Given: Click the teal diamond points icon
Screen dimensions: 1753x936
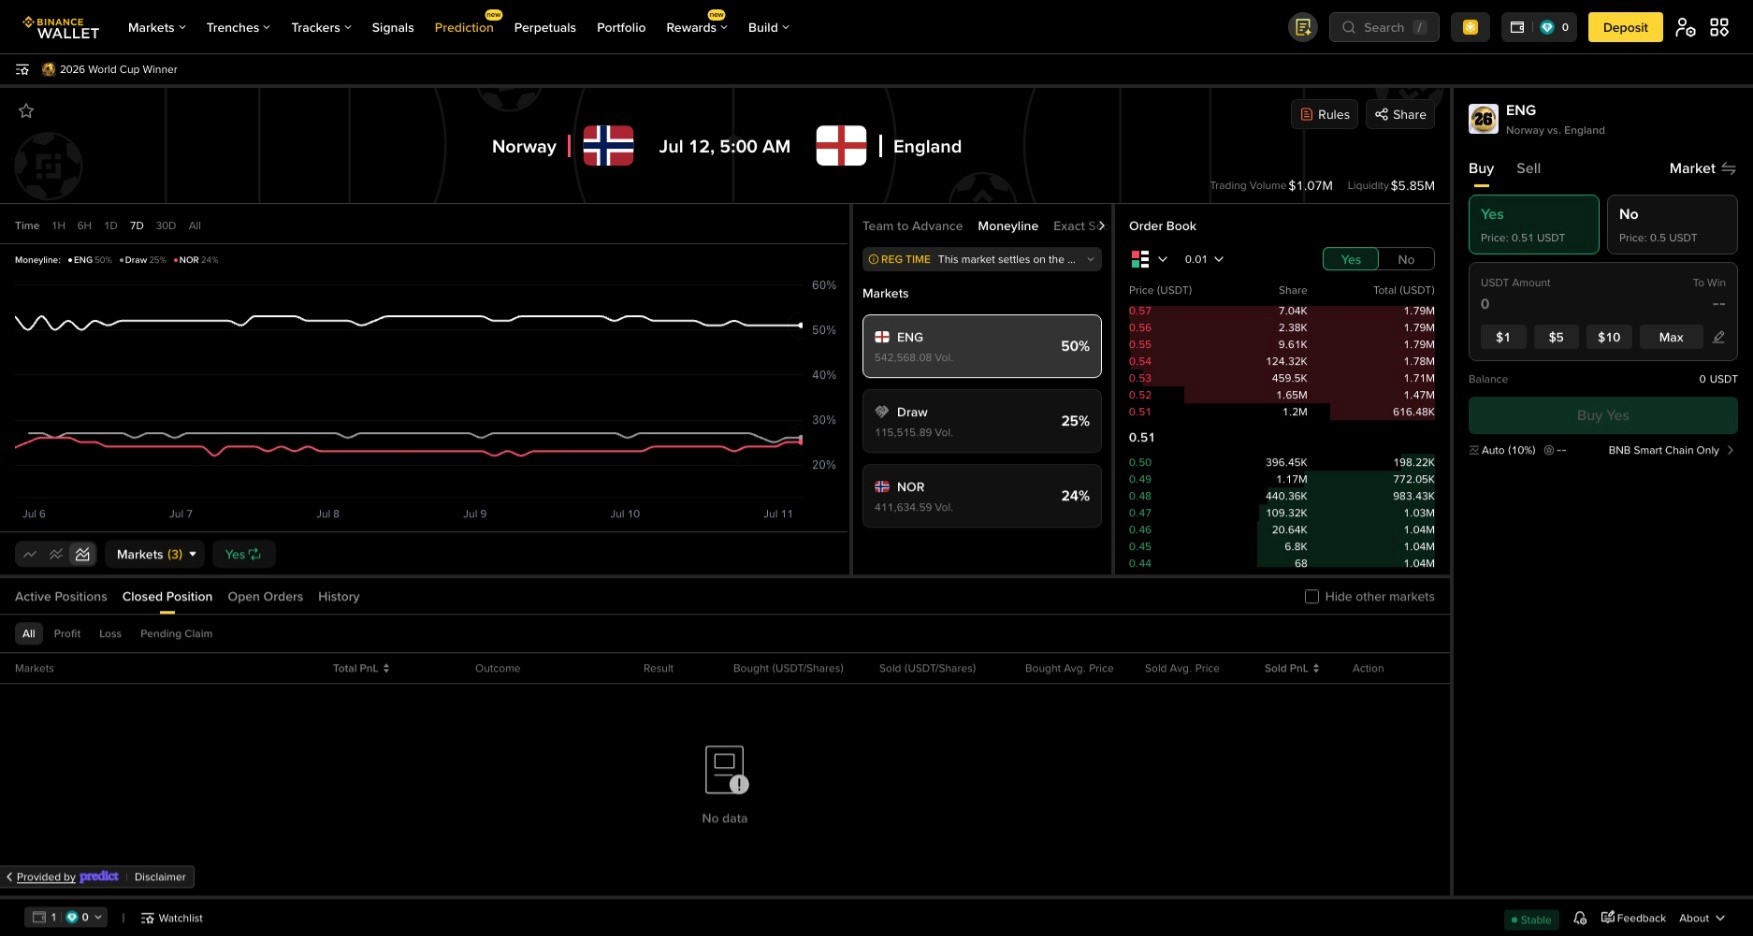Looking at the screenshot, I should coord(1547,27).
